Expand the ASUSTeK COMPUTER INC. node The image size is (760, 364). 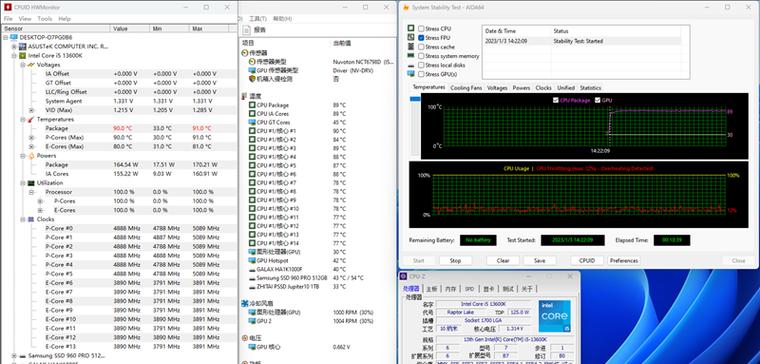pos(14,47)
